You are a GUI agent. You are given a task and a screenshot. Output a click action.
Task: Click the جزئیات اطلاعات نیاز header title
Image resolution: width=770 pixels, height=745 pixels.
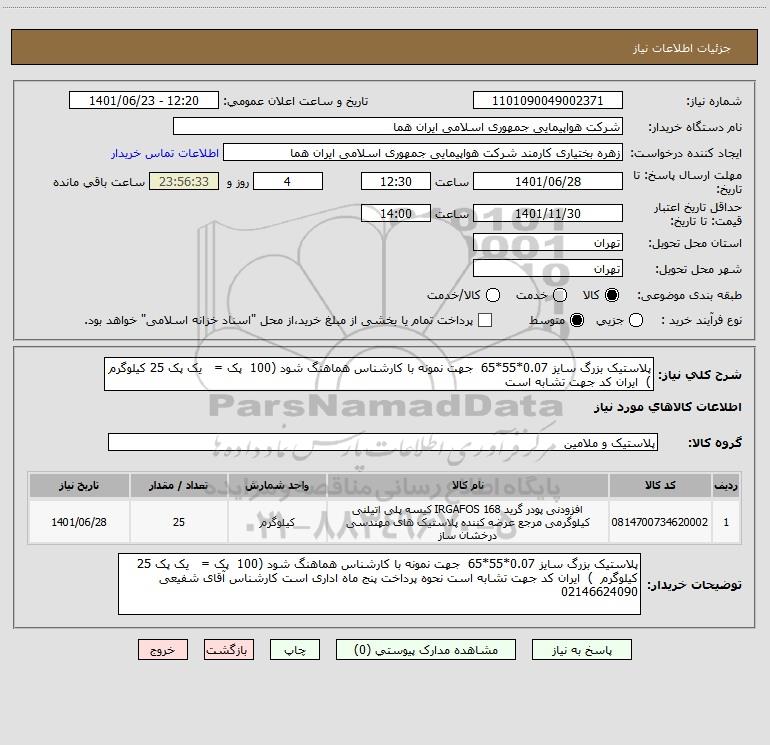tap(681, 48)
